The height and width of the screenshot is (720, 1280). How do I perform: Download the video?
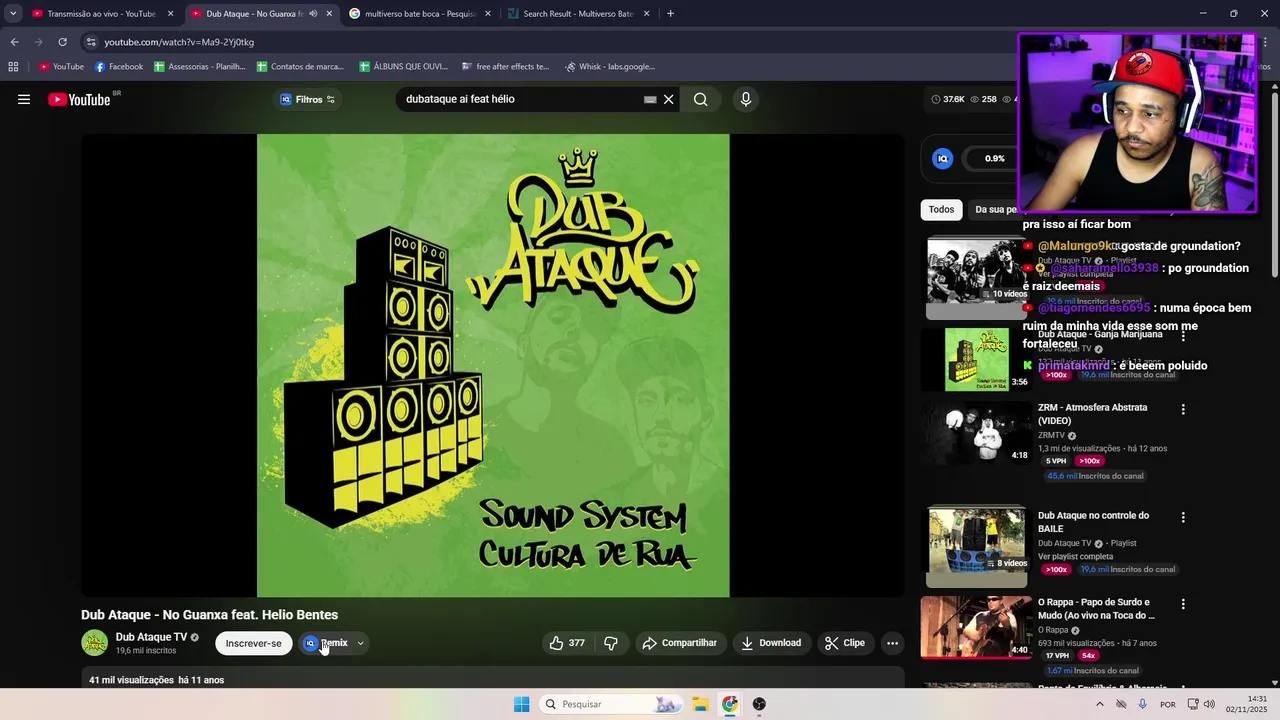tap(771, 643)
